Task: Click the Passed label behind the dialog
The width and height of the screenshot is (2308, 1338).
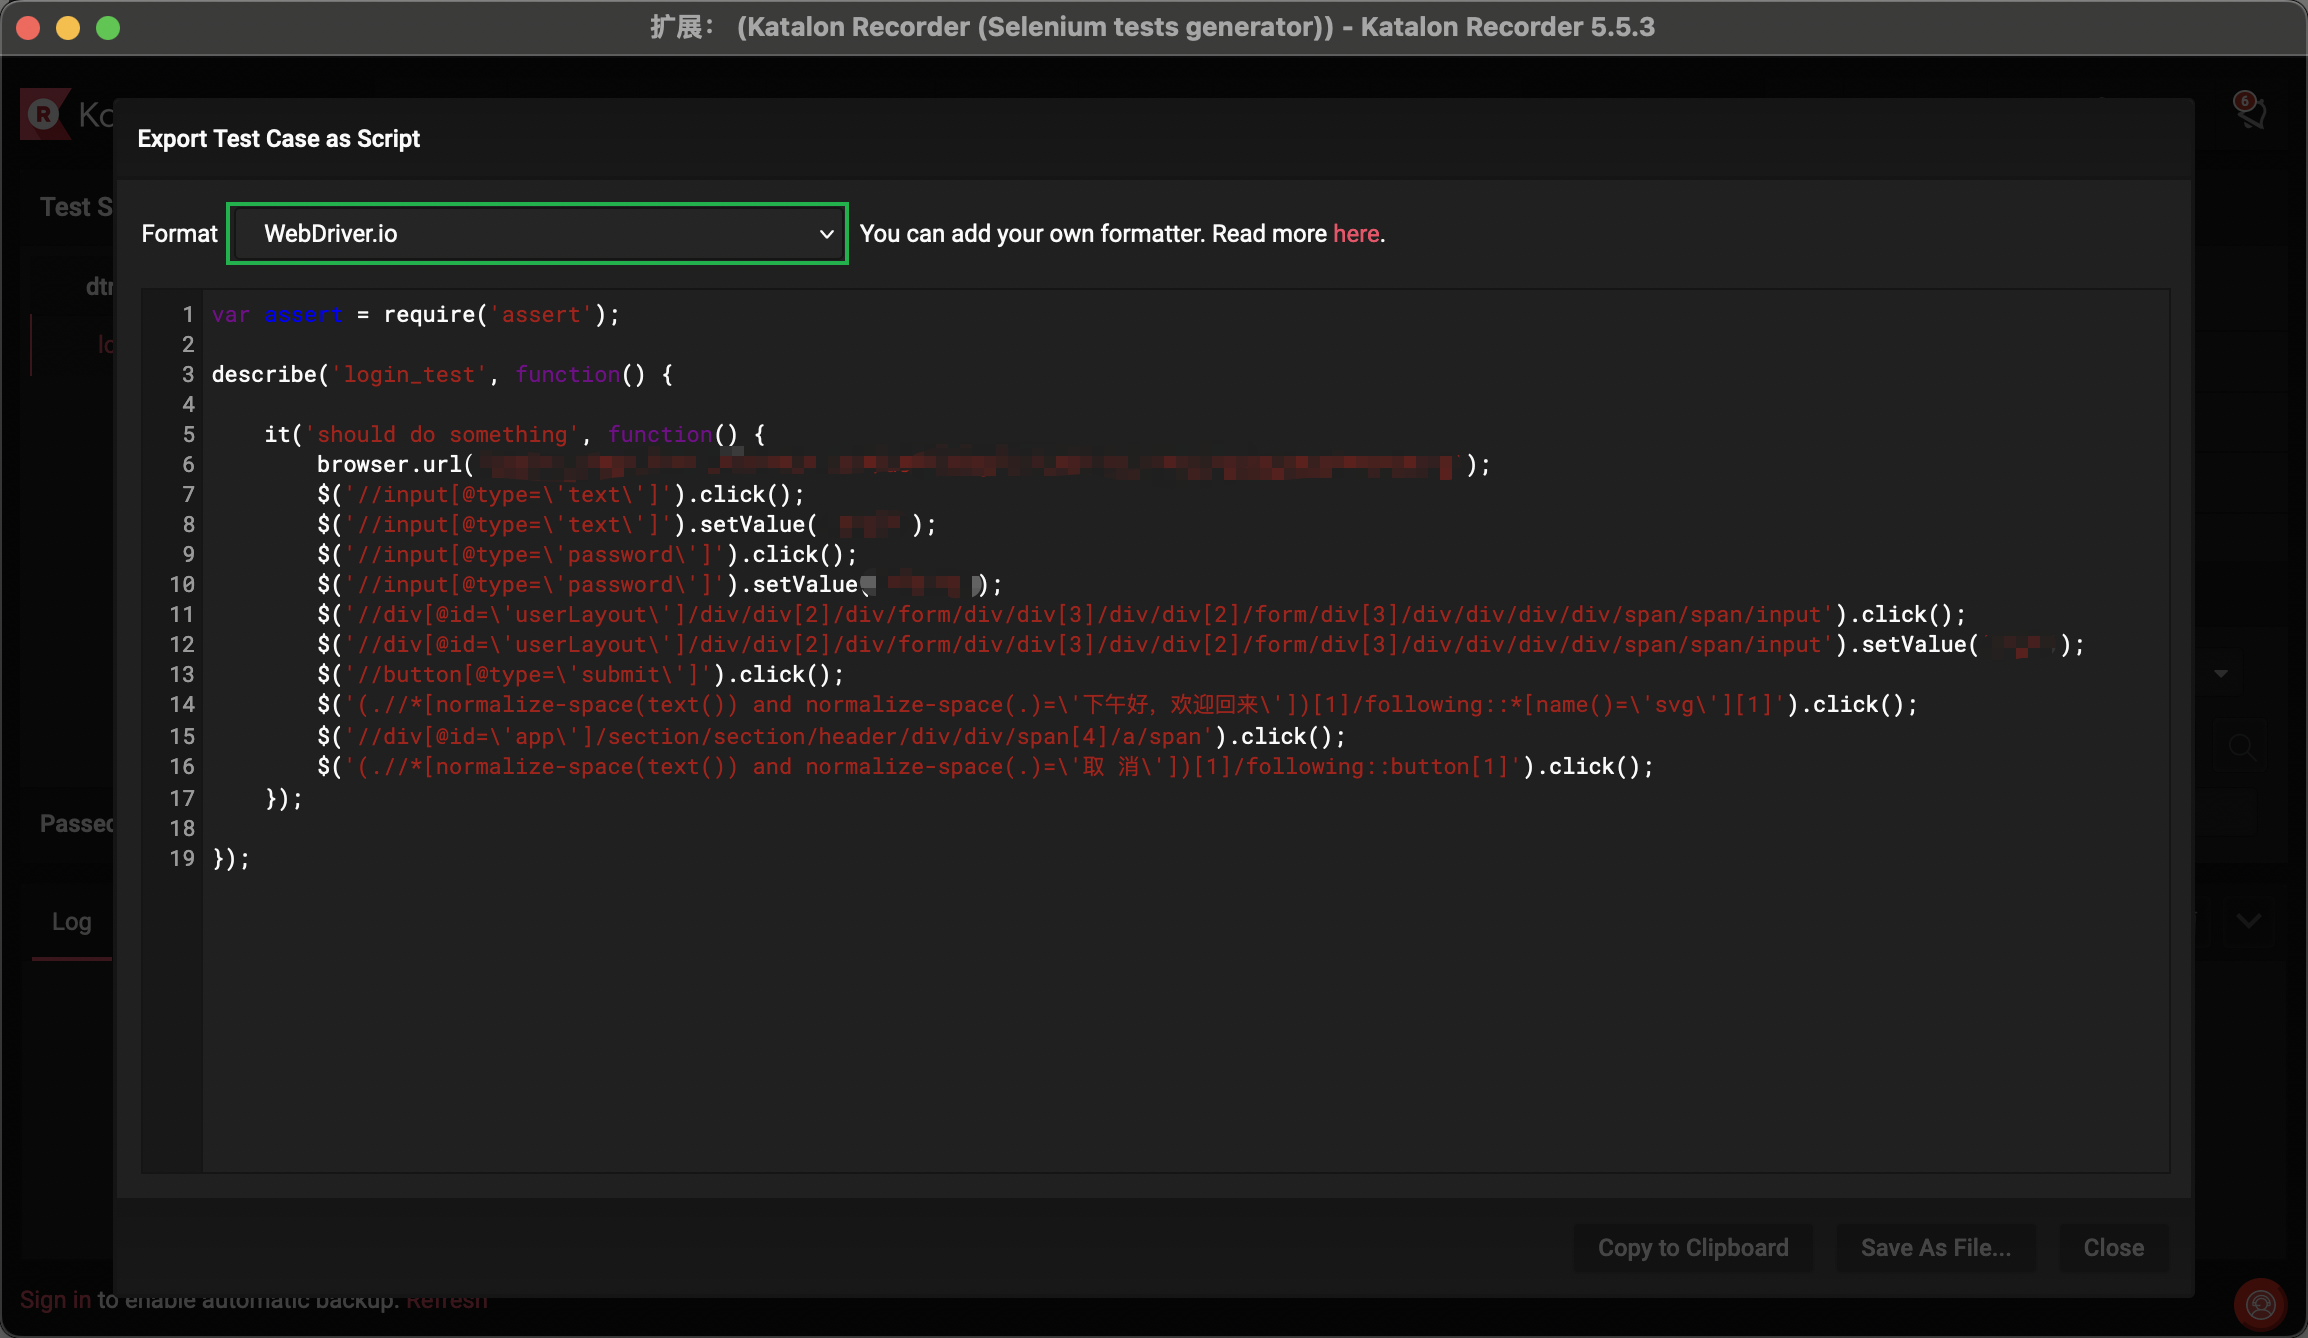Action: click(x=77, y=823)
